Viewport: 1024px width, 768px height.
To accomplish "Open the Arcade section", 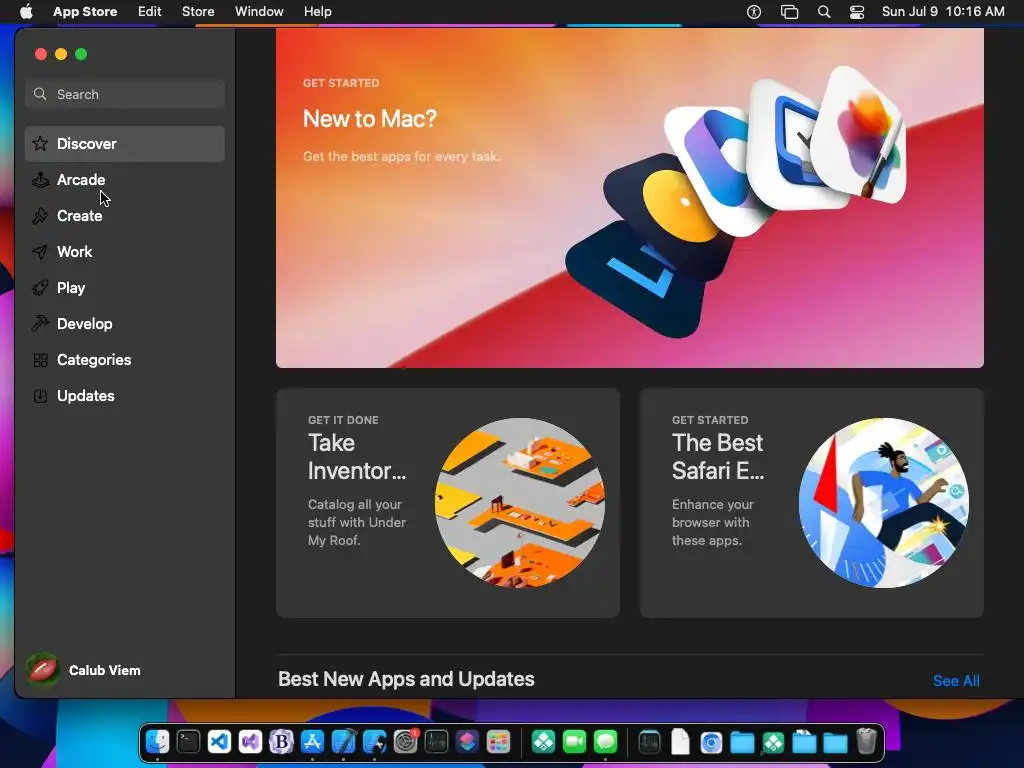I will click(125, 180).
